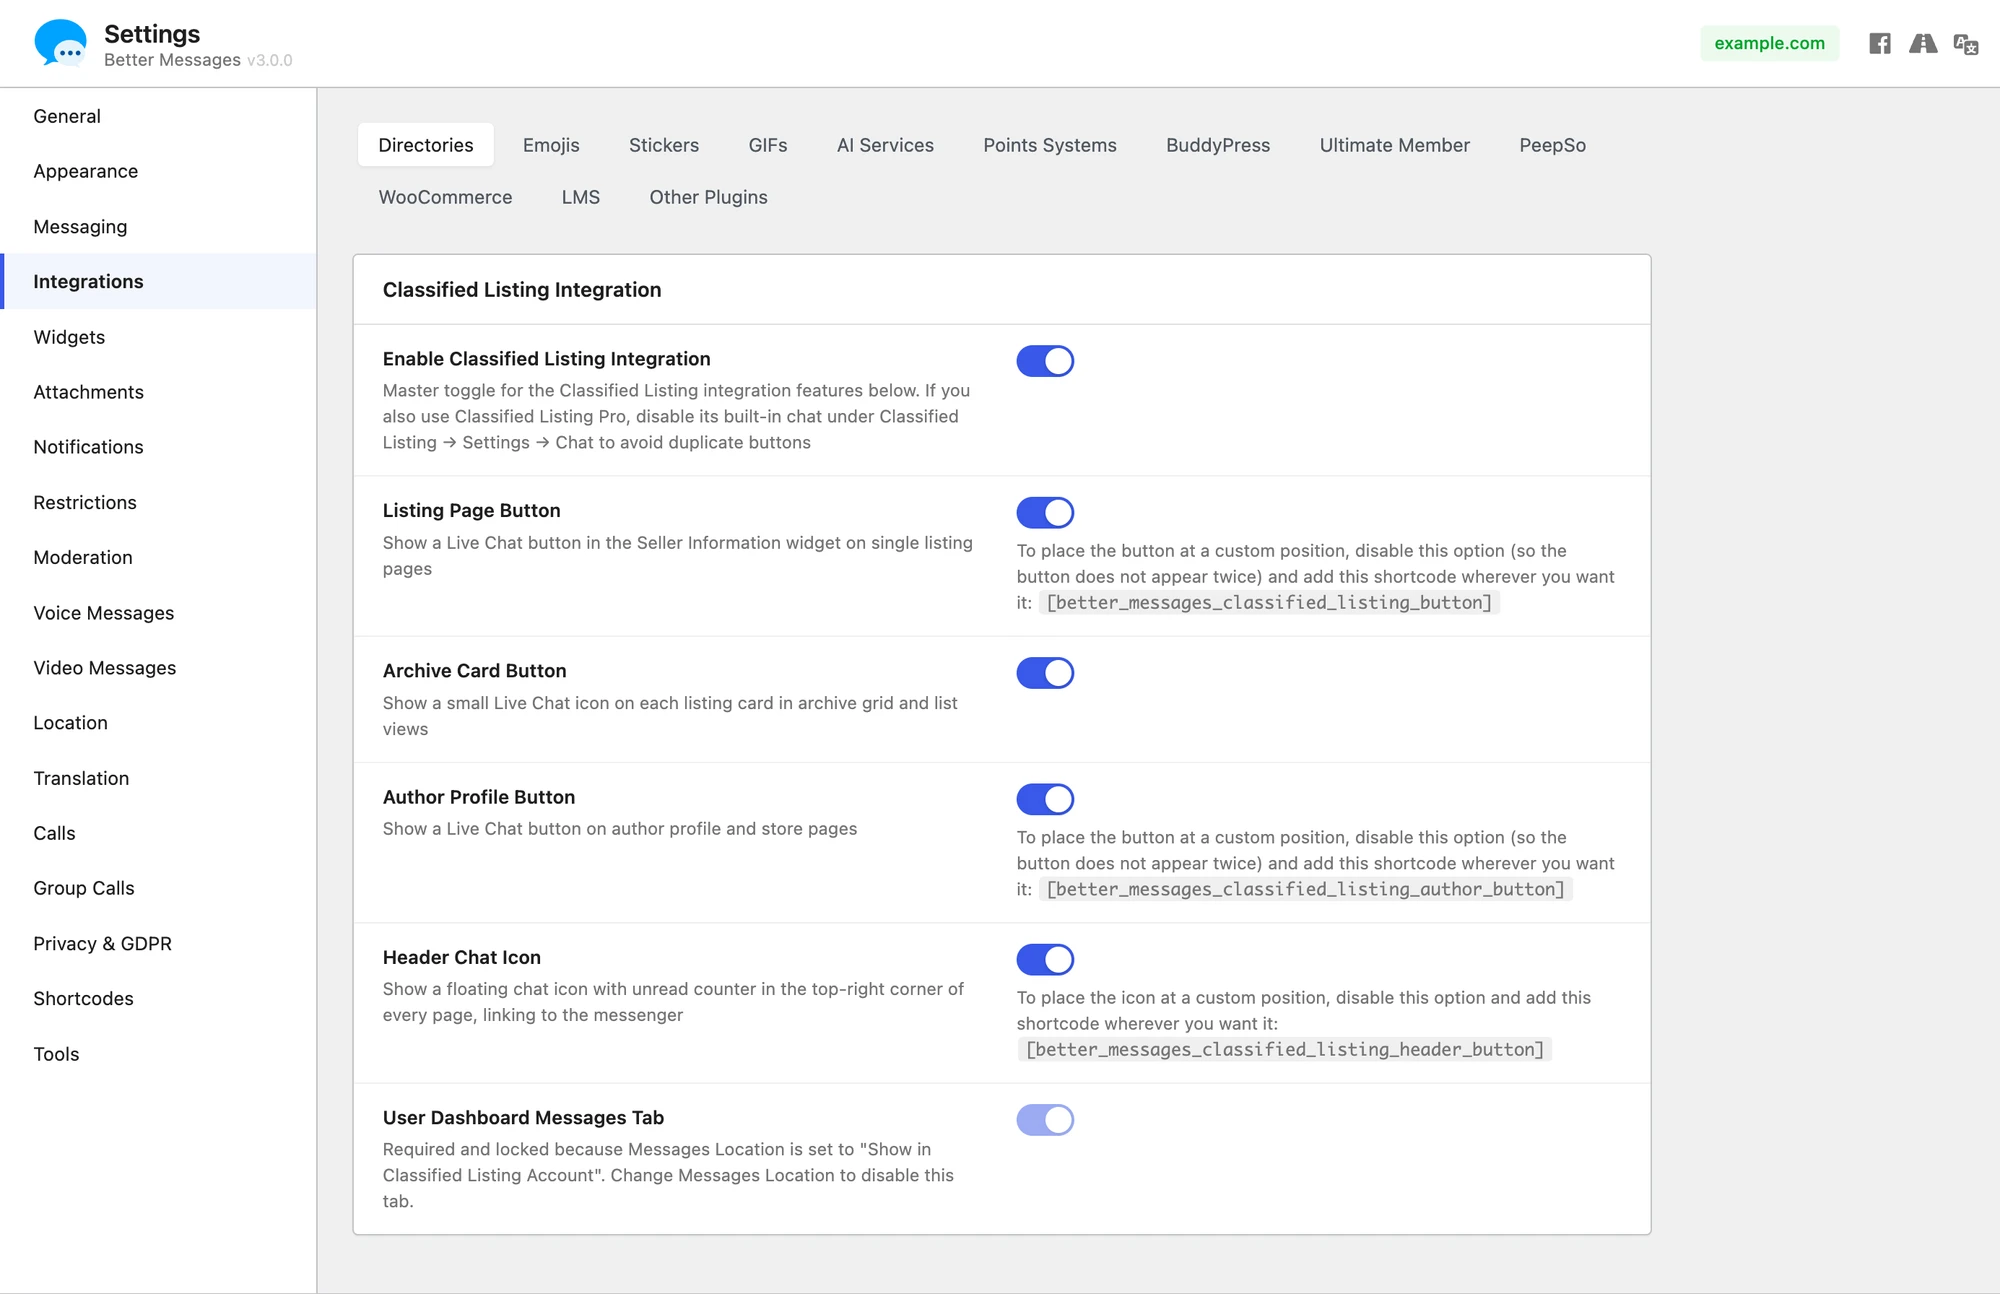Open Video Messages settings
The width and height of the screenshot is (2000, 1294).
point(158,668)
